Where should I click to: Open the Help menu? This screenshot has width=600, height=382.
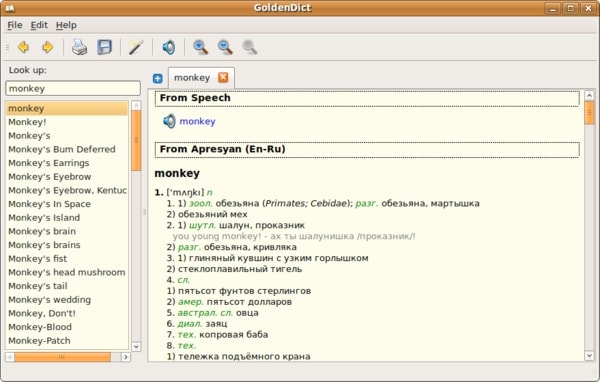pos(66,25)
